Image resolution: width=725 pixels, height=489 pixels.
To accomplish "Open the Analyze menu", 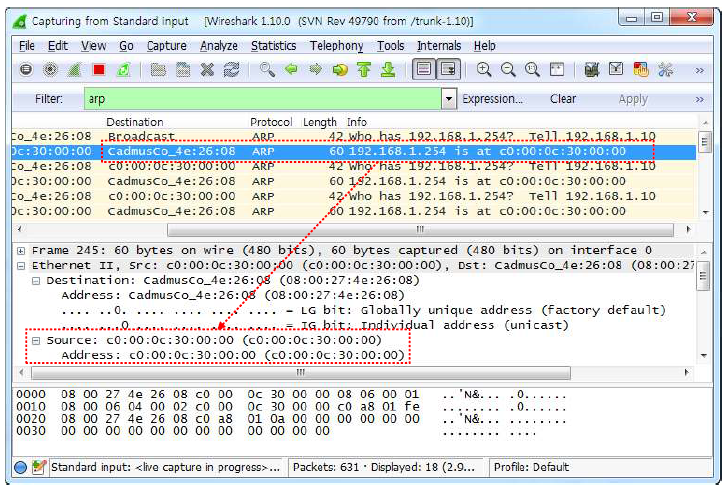I will (219, 46).
